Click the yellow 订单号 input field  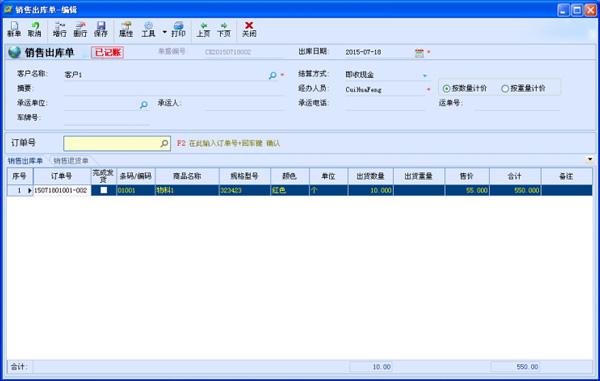(x=117, y=143)
